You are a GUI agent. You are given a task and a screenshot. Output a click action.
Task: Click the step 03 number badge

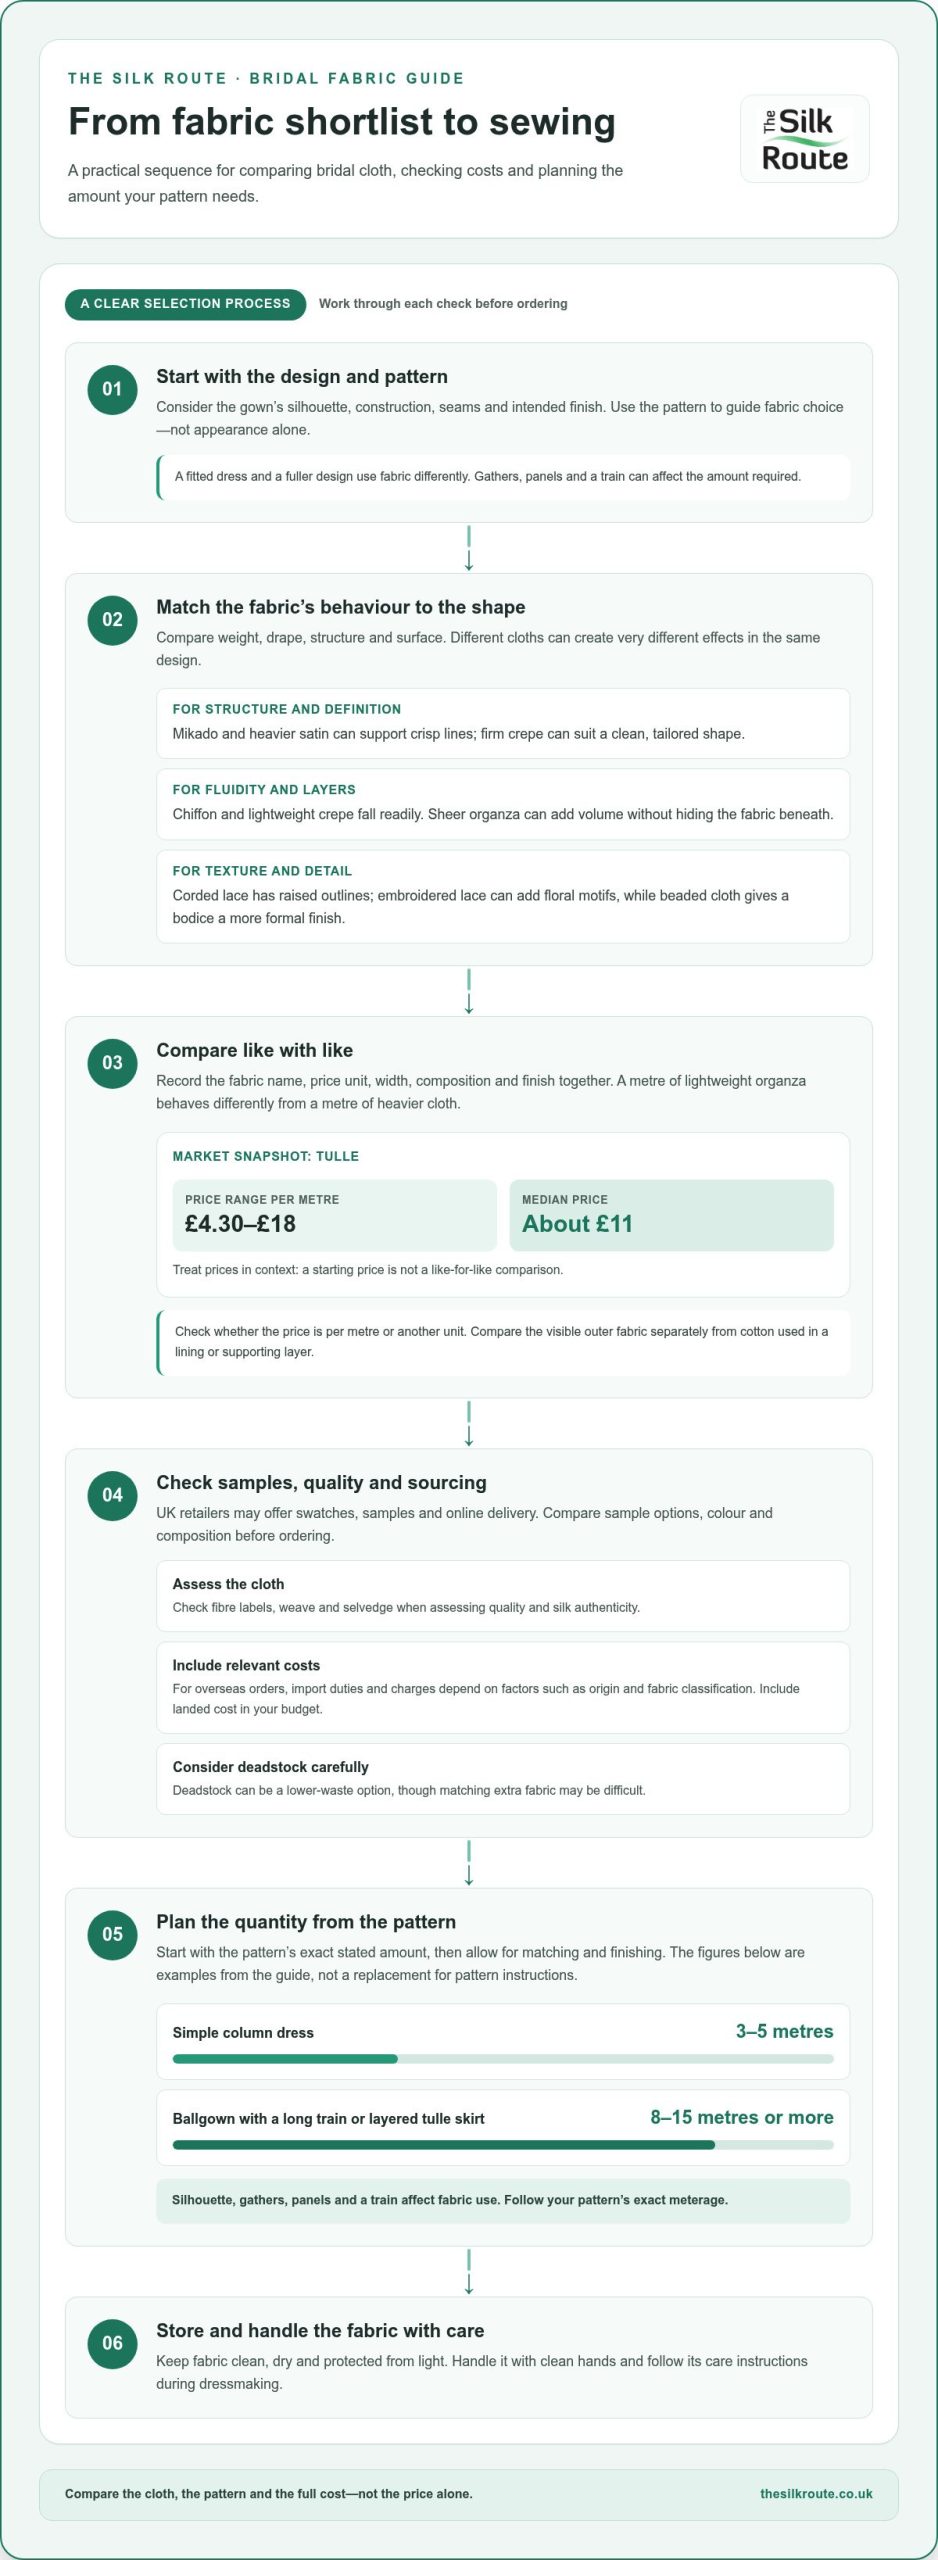tap(112, 1063)
